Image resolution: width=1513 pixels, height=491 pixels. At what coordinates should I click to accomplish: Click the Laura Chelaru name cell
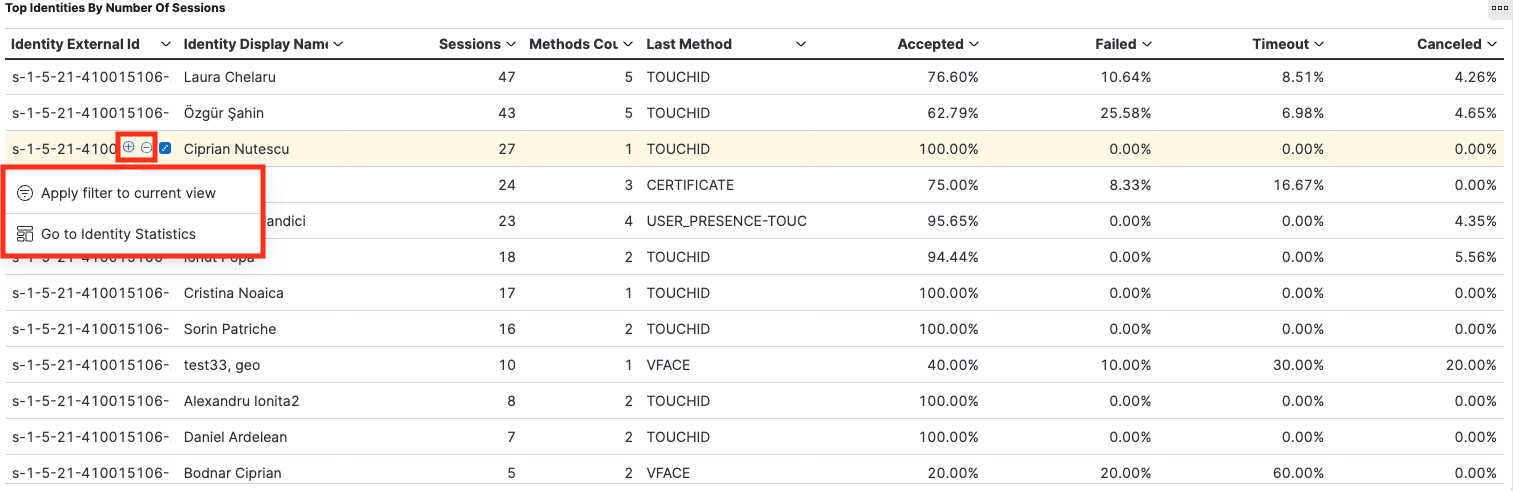pyautogui.click(x=230, y=77)
